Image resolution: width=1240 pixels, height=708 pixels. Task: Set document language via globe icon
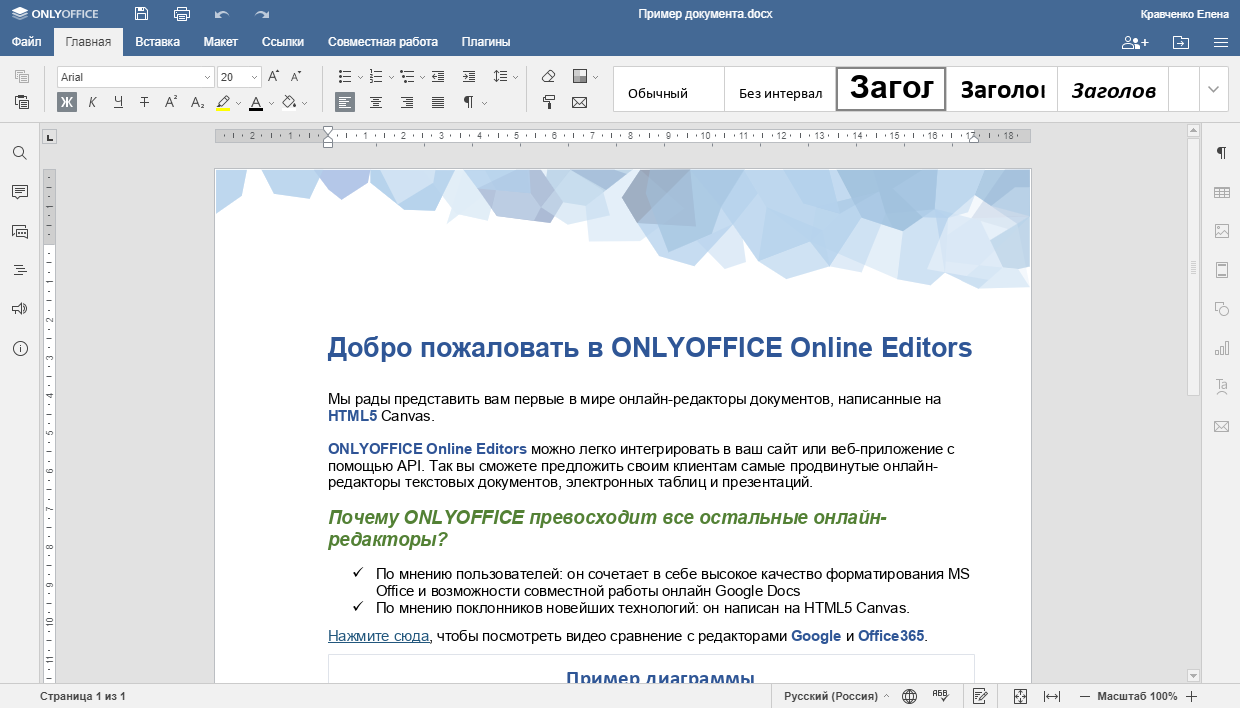tap(909, 696)
